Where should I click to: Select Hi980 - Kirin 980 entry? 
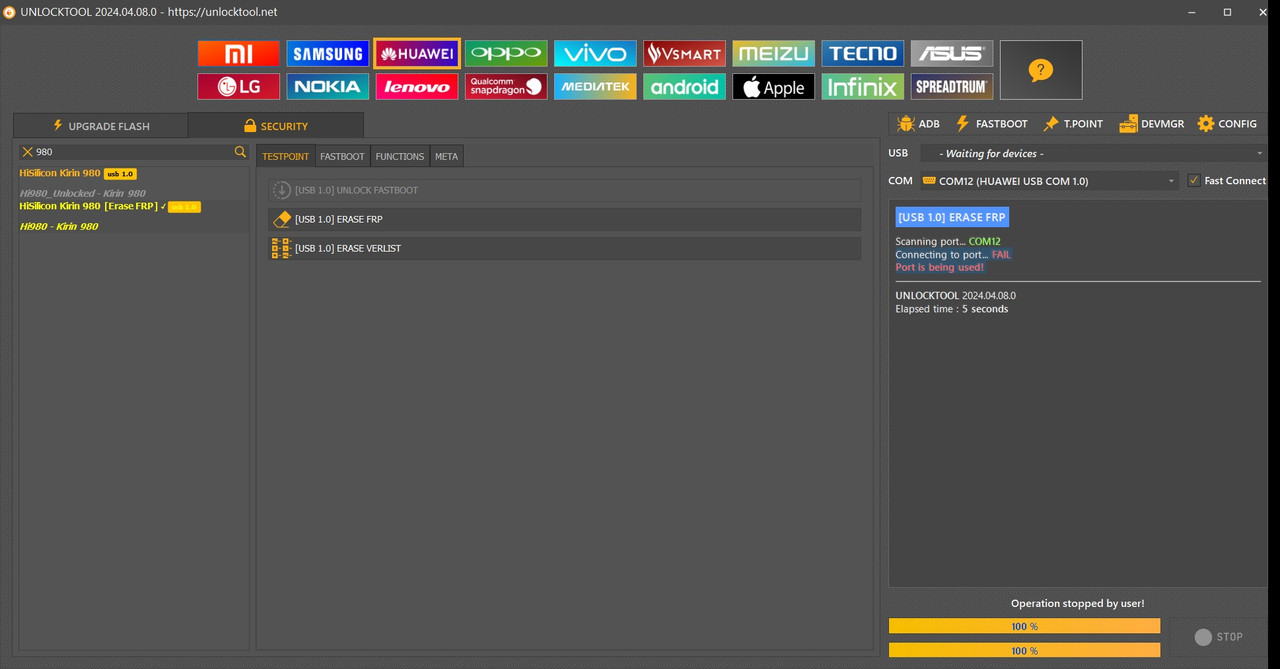(59, 226)
